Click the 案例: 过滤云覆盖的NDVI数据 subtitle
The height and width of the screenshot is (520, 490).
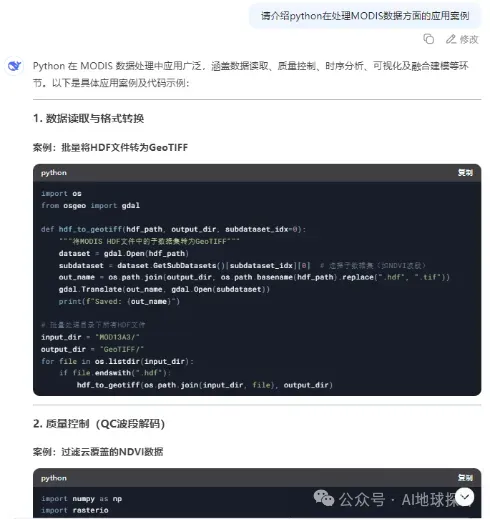98,452
